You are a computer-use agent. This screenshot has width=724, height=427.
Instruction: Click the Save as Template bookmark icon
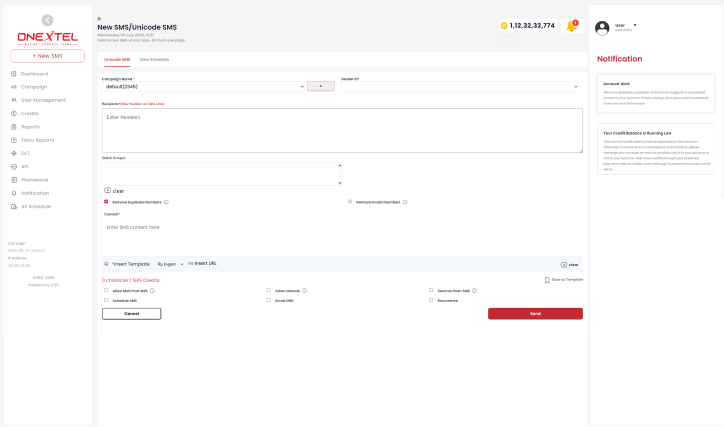pyautogui.click(x=547, y=280)
